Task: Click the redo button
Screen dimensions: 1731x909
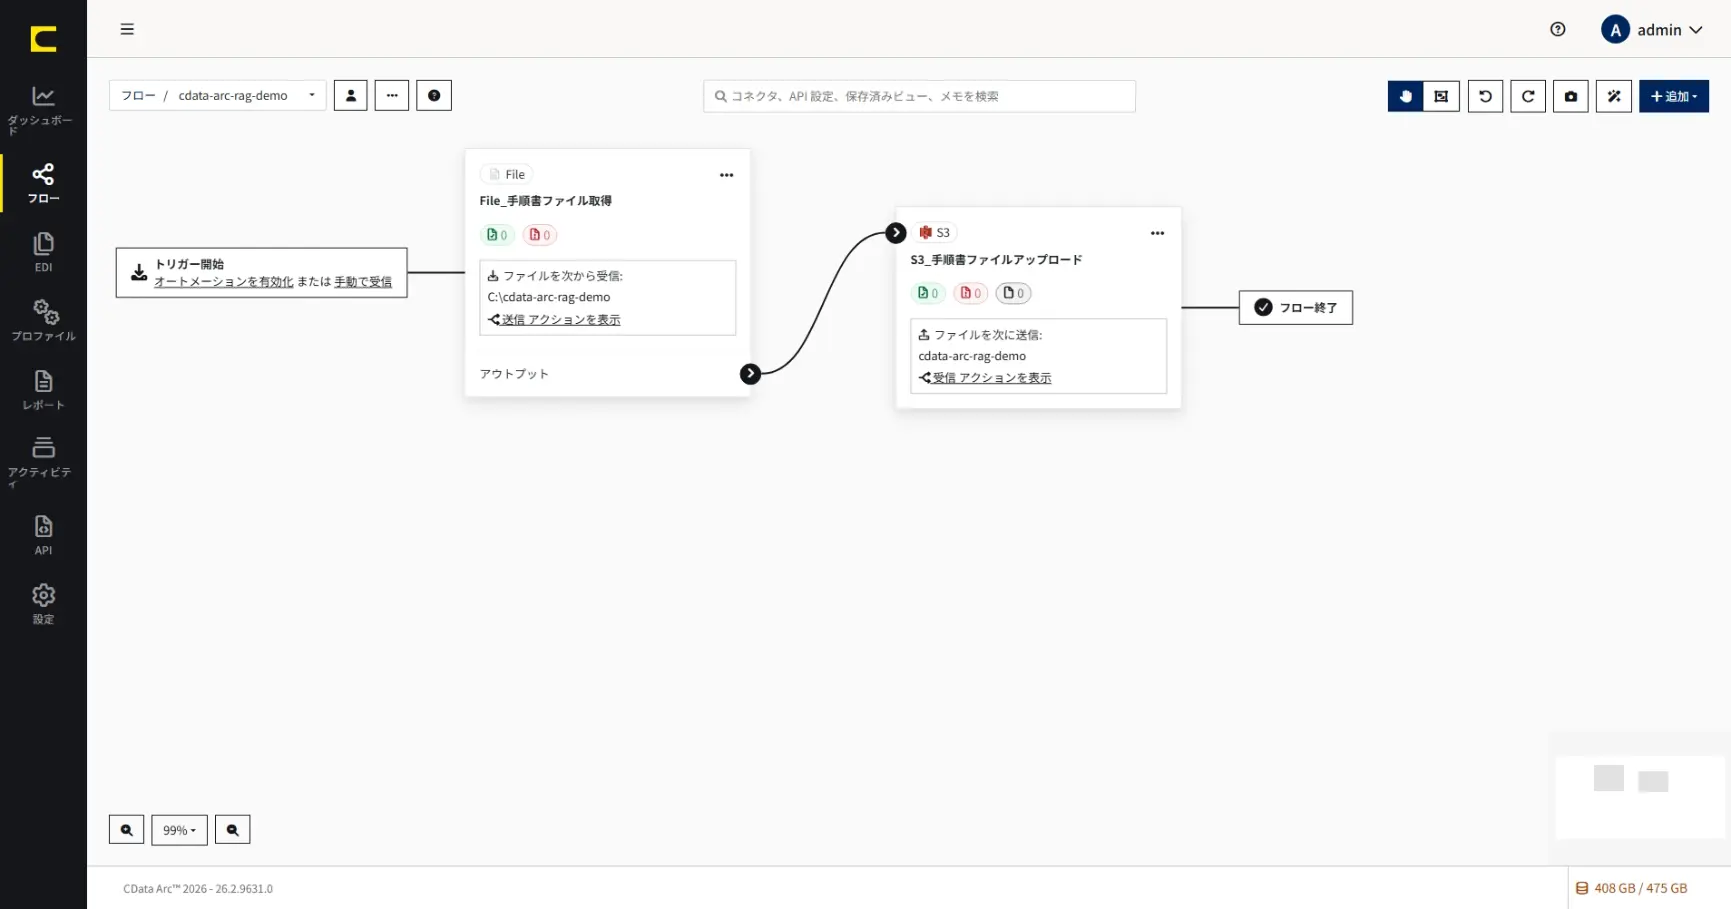Action: click(x=1528, y=96)
